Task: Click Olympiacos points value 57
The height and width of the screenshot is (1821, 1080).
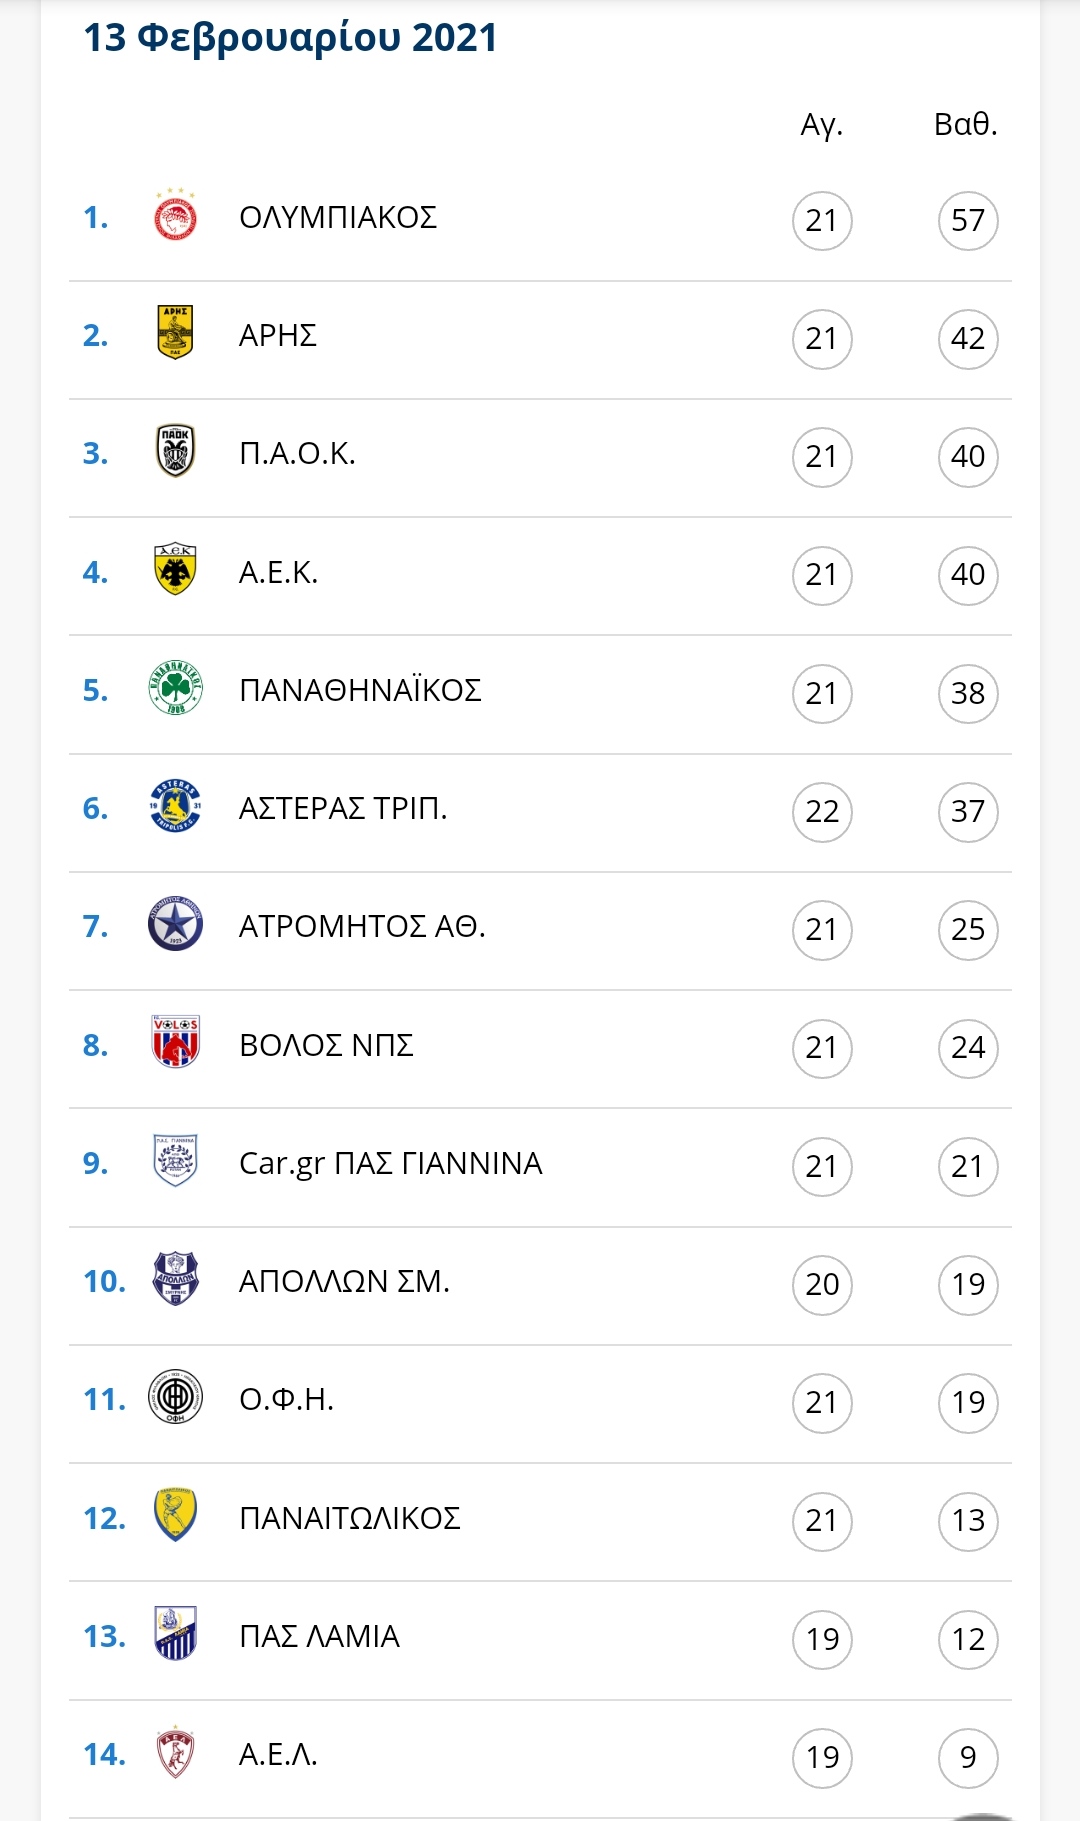Action: (x=968, y=220)
